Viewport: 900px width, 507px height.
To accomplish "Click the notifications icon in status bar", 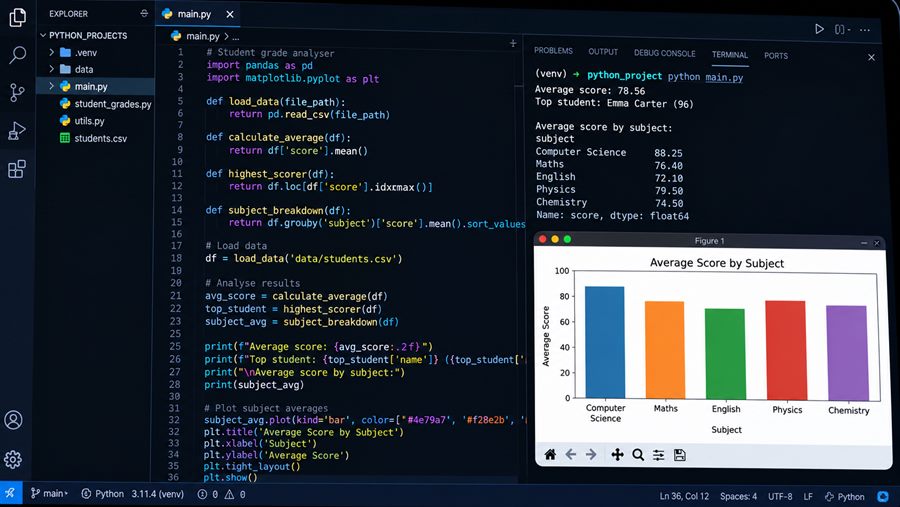I will [x=883, y=496].
